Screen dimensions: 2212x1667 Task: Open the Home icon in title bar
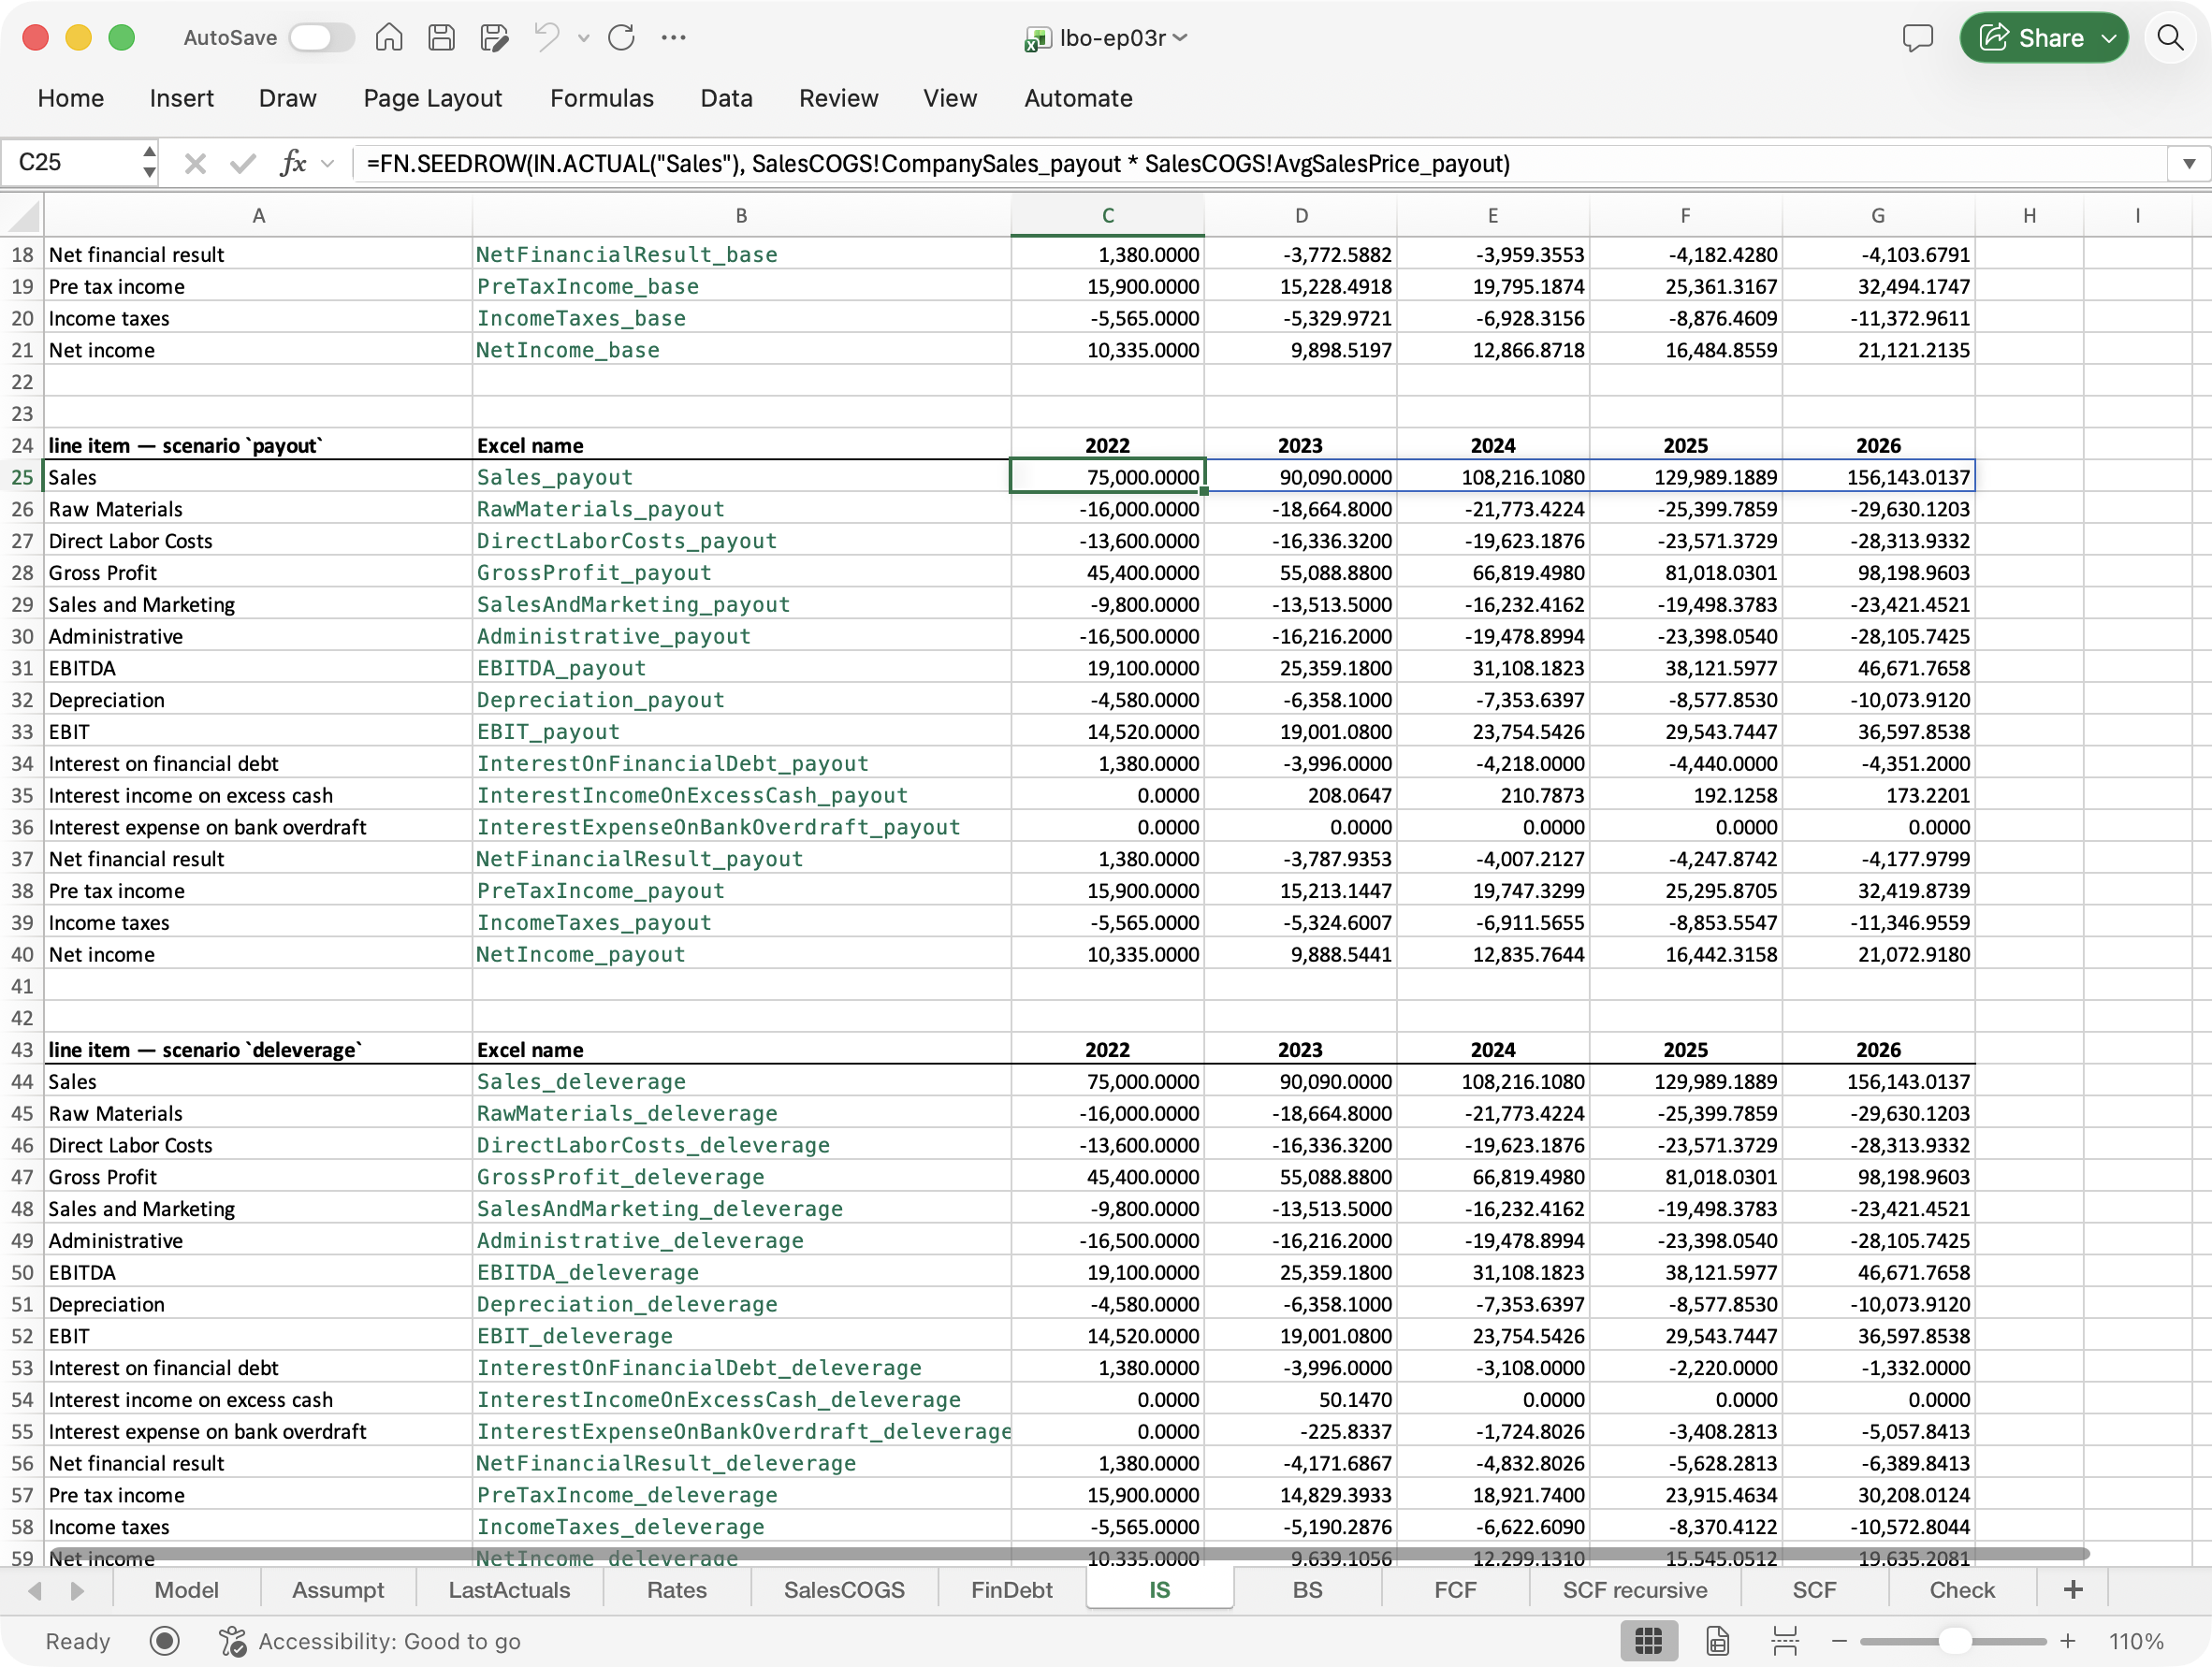click(389, 38)
